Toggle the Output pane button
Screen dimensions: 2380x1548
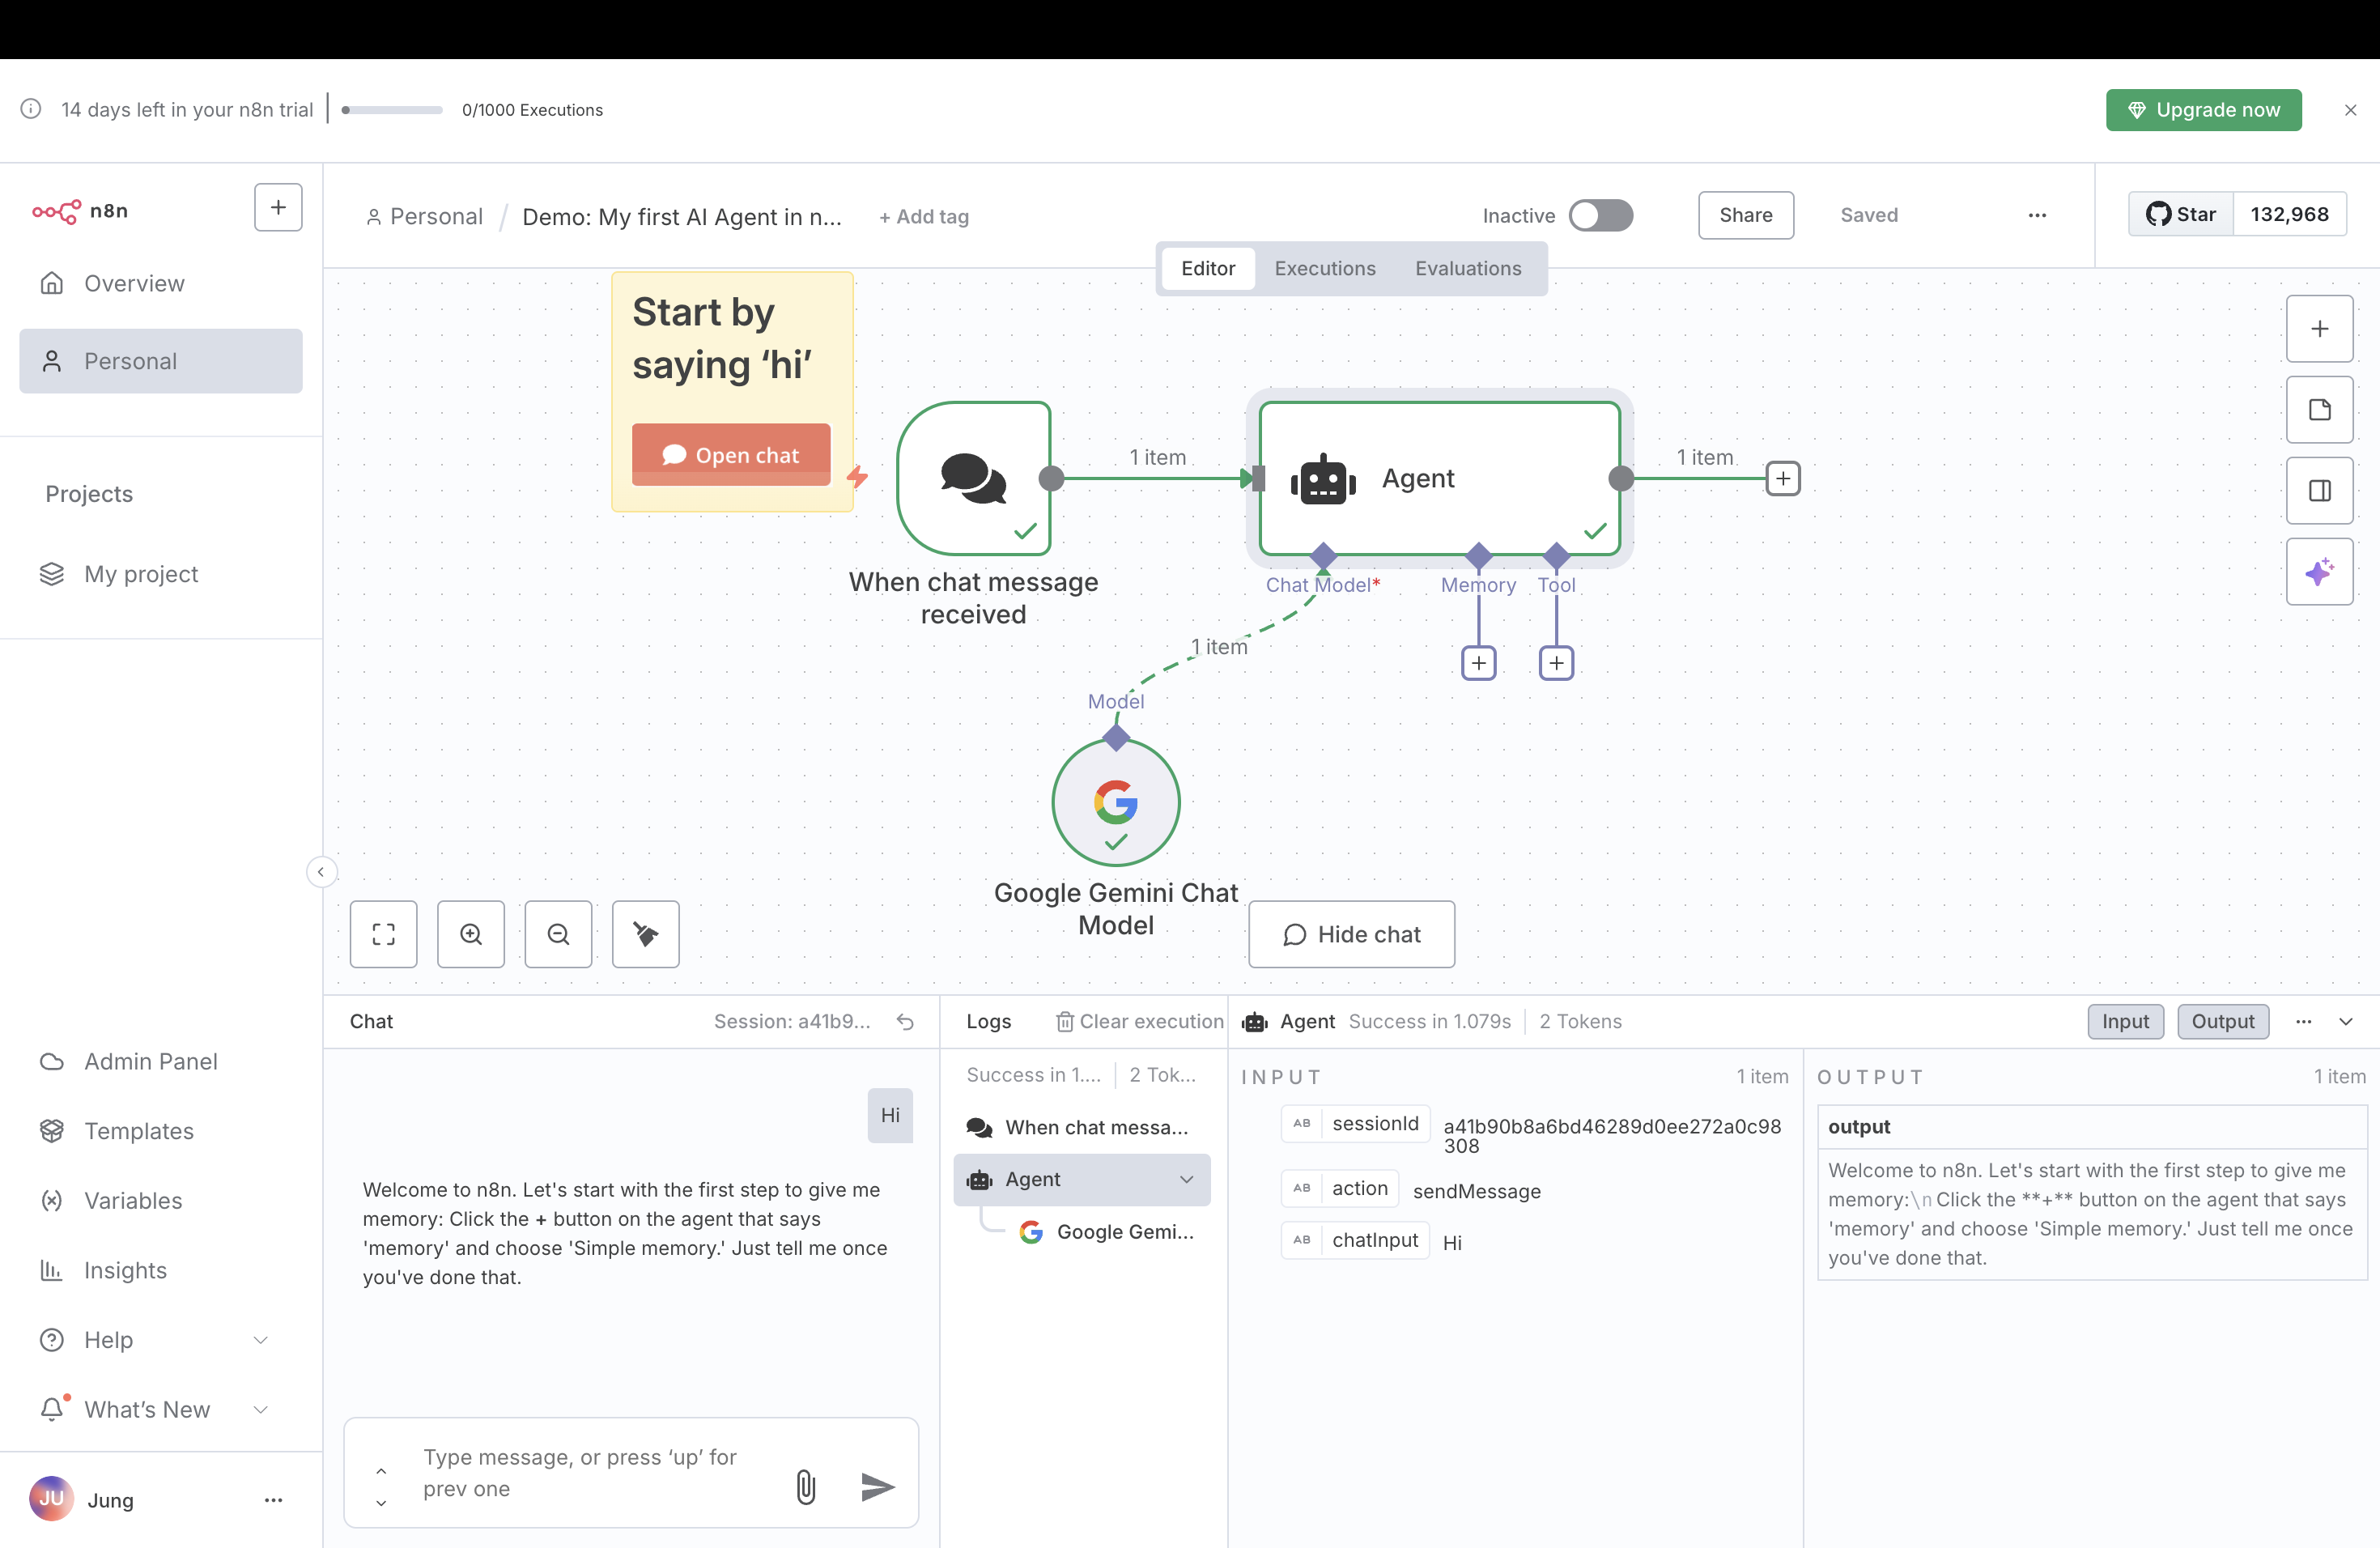2223,1021
